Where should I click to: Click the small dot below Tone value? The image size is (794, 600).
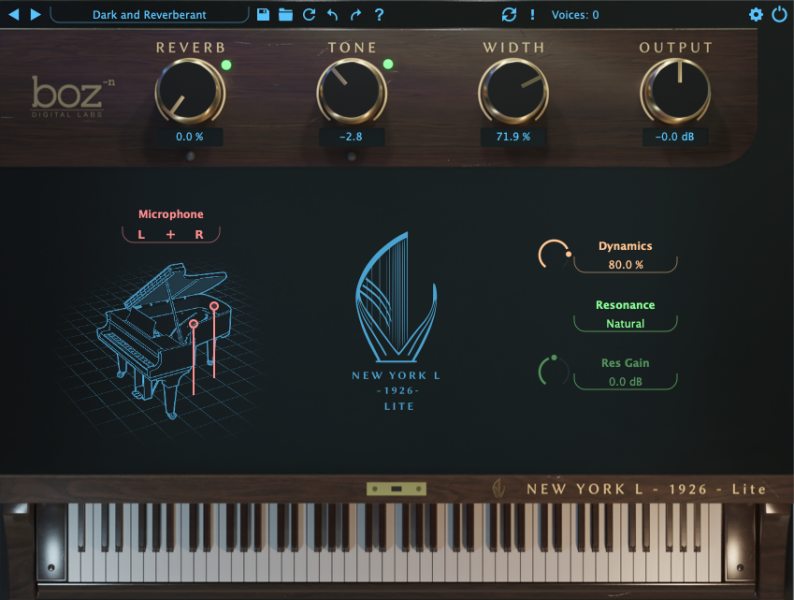click(x=351, y=156)
